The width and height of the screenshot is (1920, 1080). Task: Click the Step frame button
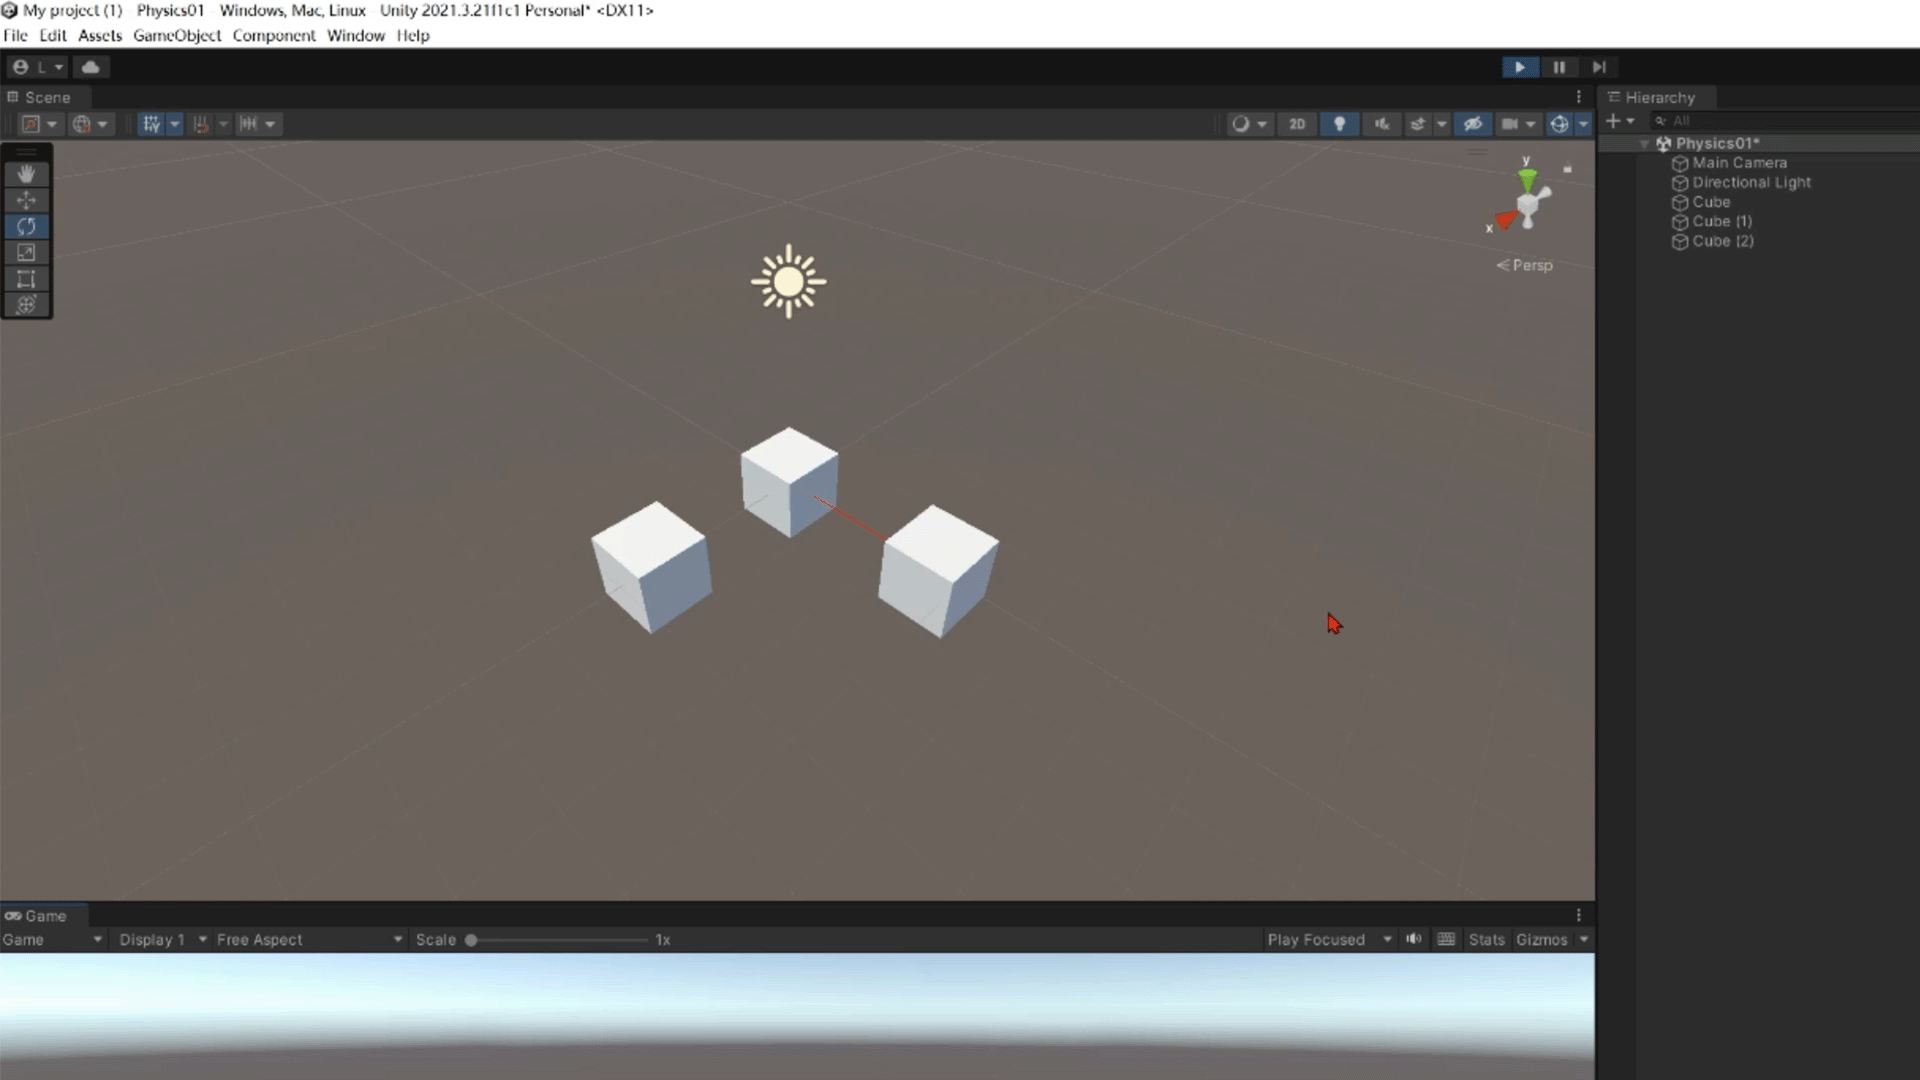pyautogui.click(x=1599, y=67)
